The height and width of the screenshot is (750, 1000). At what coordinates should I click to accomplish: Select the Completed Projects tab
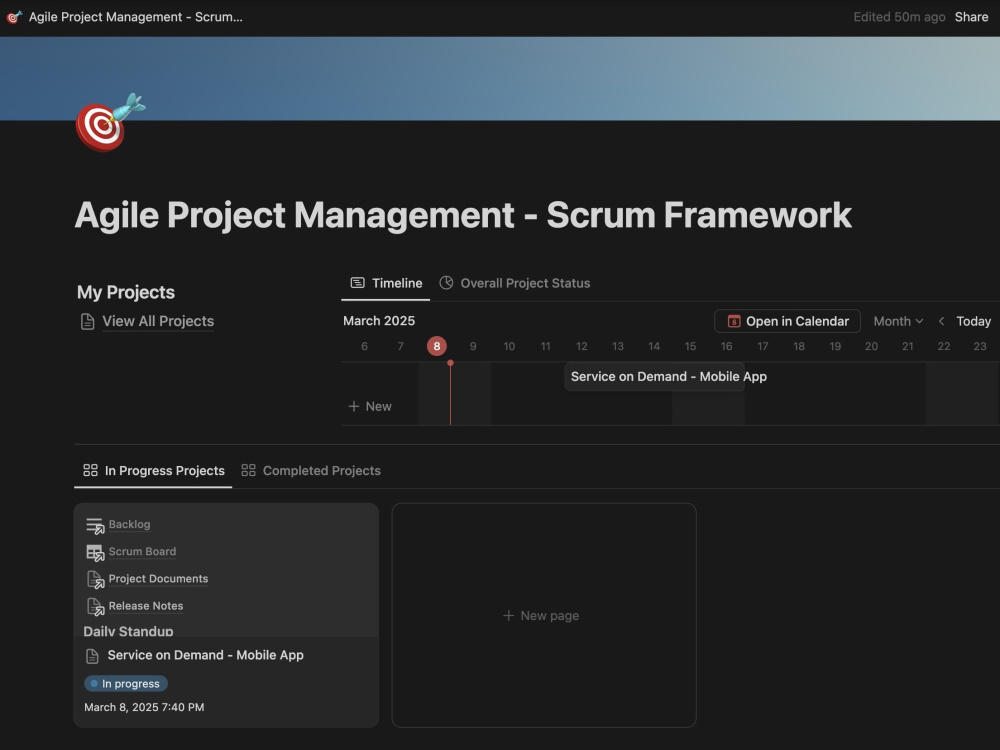click(311, 471)
